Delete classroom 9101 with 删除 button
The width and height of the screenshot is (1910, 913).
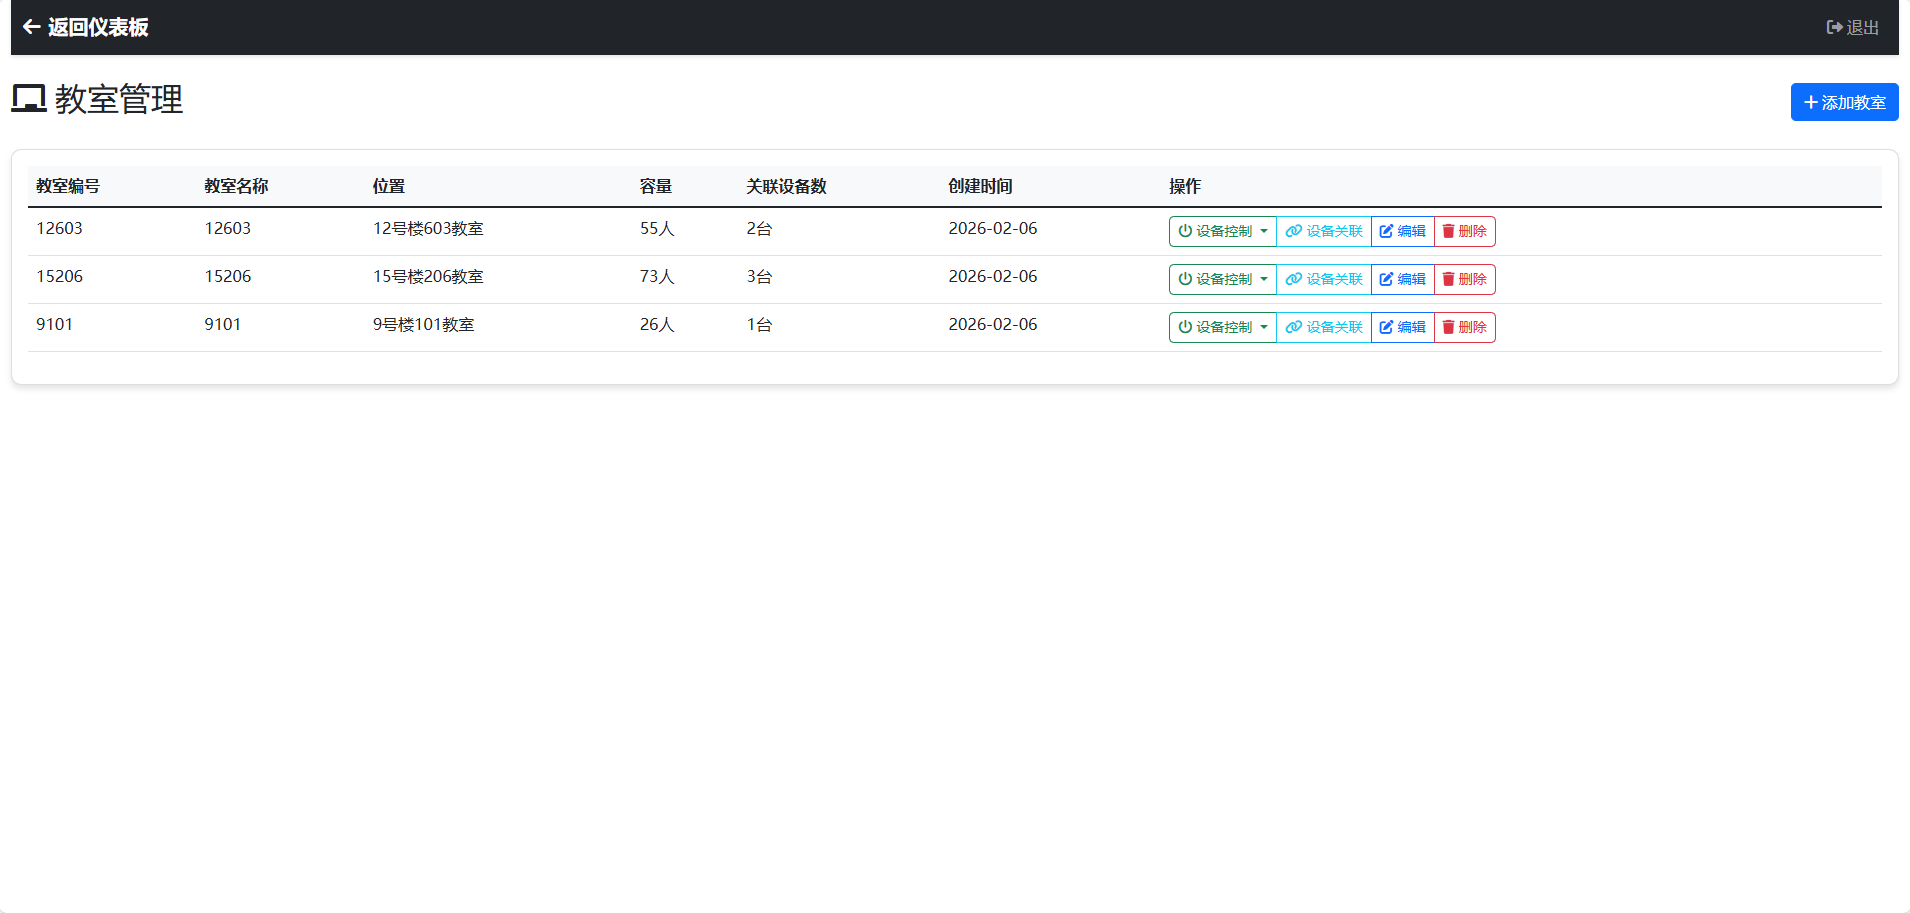coord(1465,327)
